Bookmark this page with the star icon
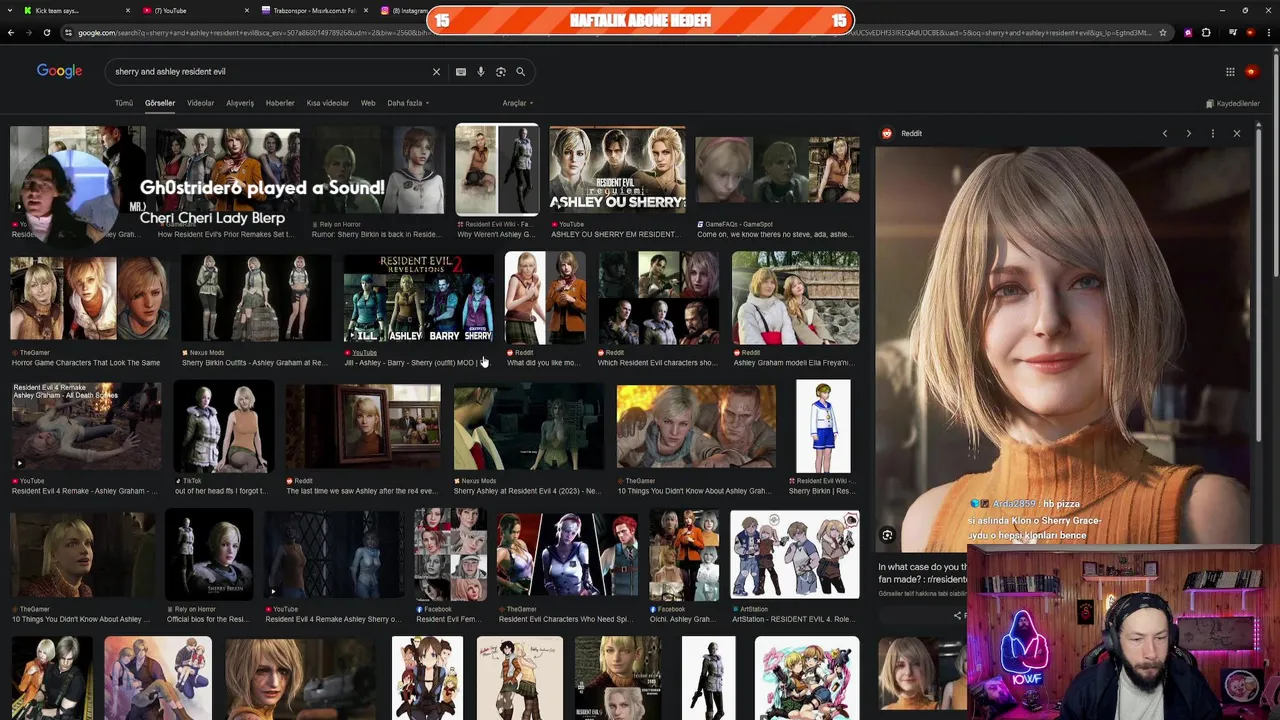Viewport: 1280px width, 720px height. coord(1163,32)
